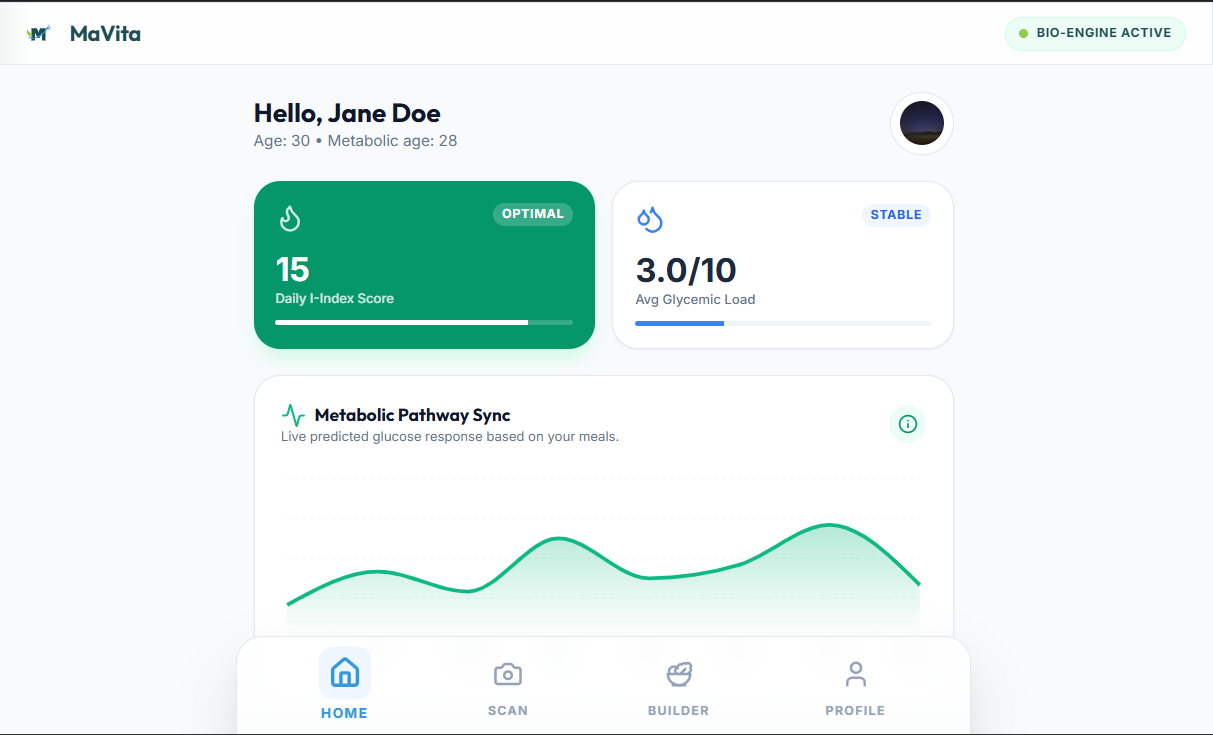Click the Glycemic Load progress bar

[783, 323]
